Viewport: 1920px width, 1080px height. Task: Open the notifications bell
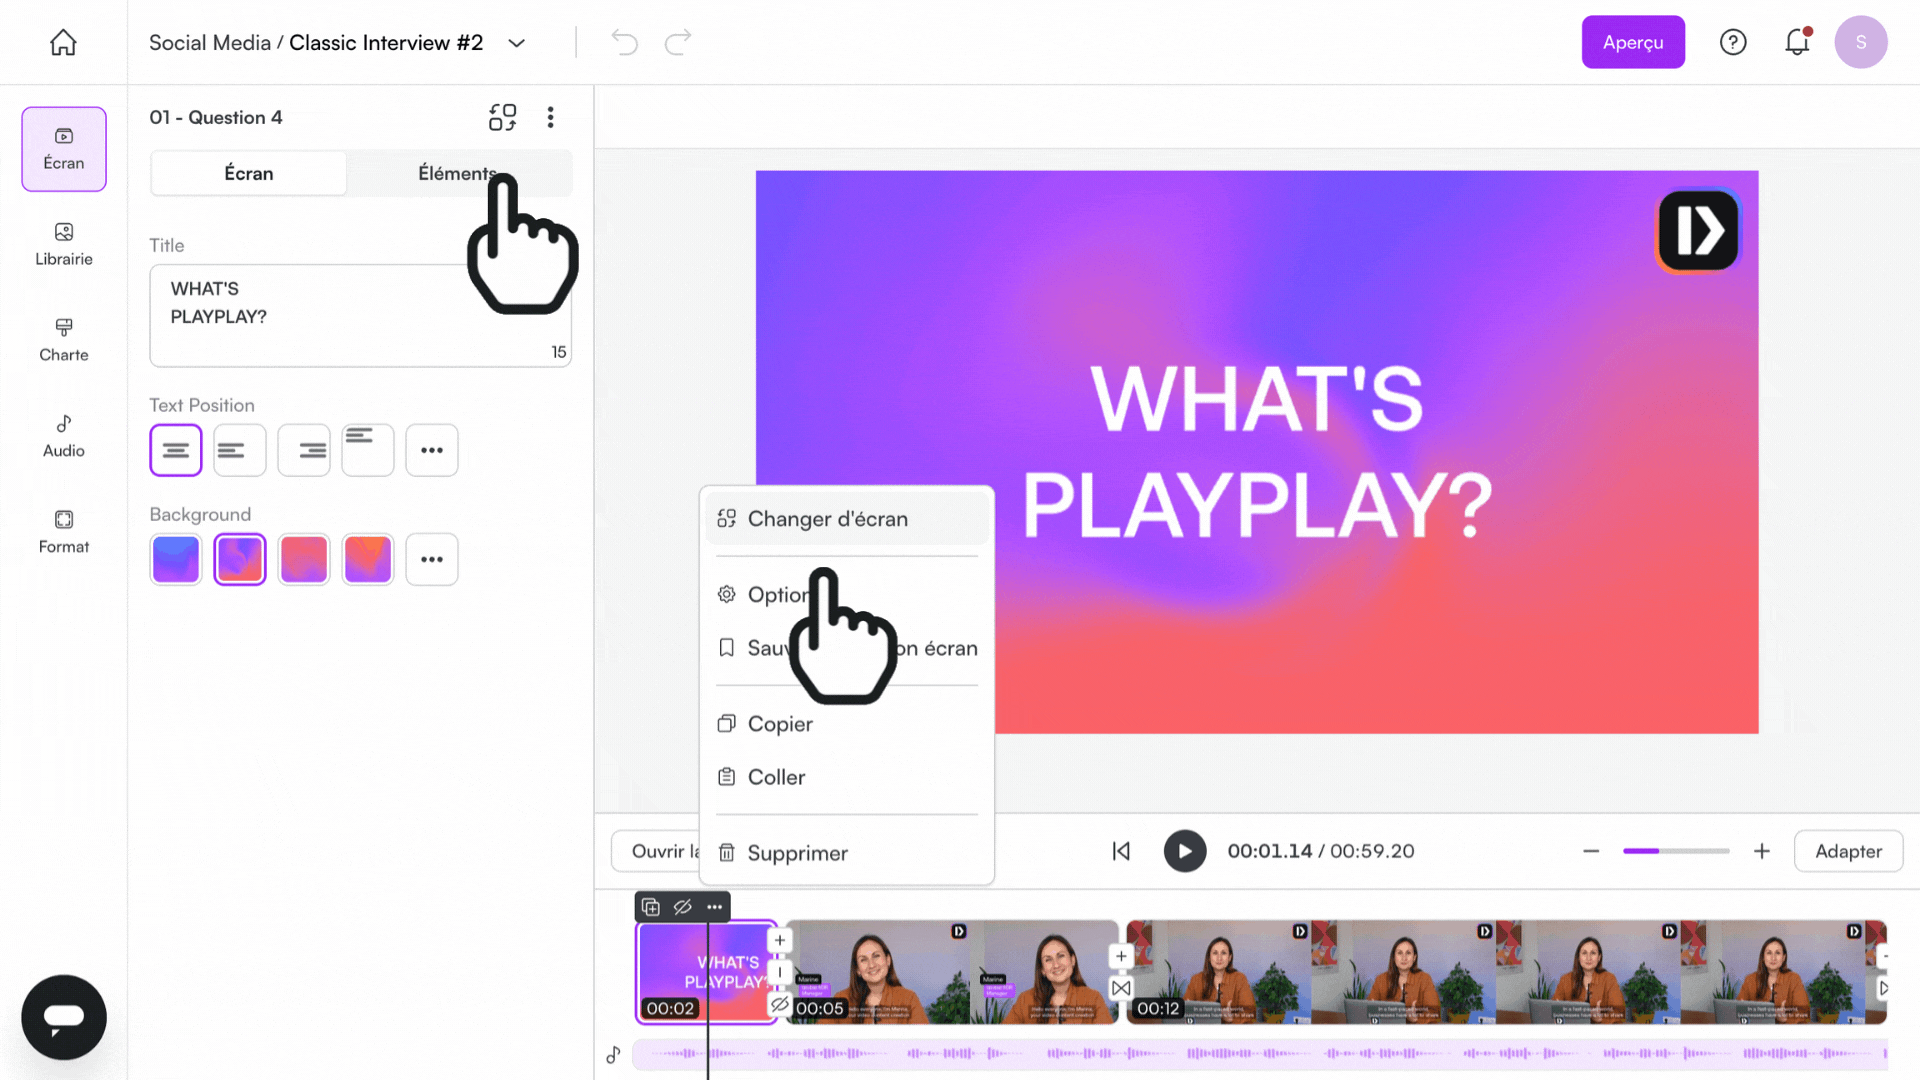click(1797, 42)
